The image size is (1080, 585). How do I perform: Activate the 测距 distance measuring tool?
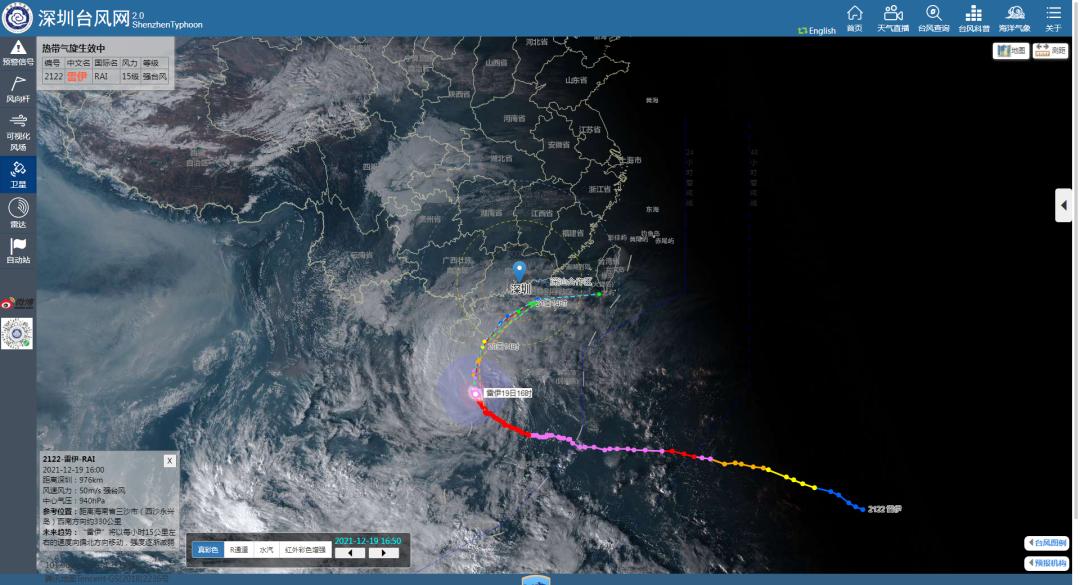[1050, 50]
